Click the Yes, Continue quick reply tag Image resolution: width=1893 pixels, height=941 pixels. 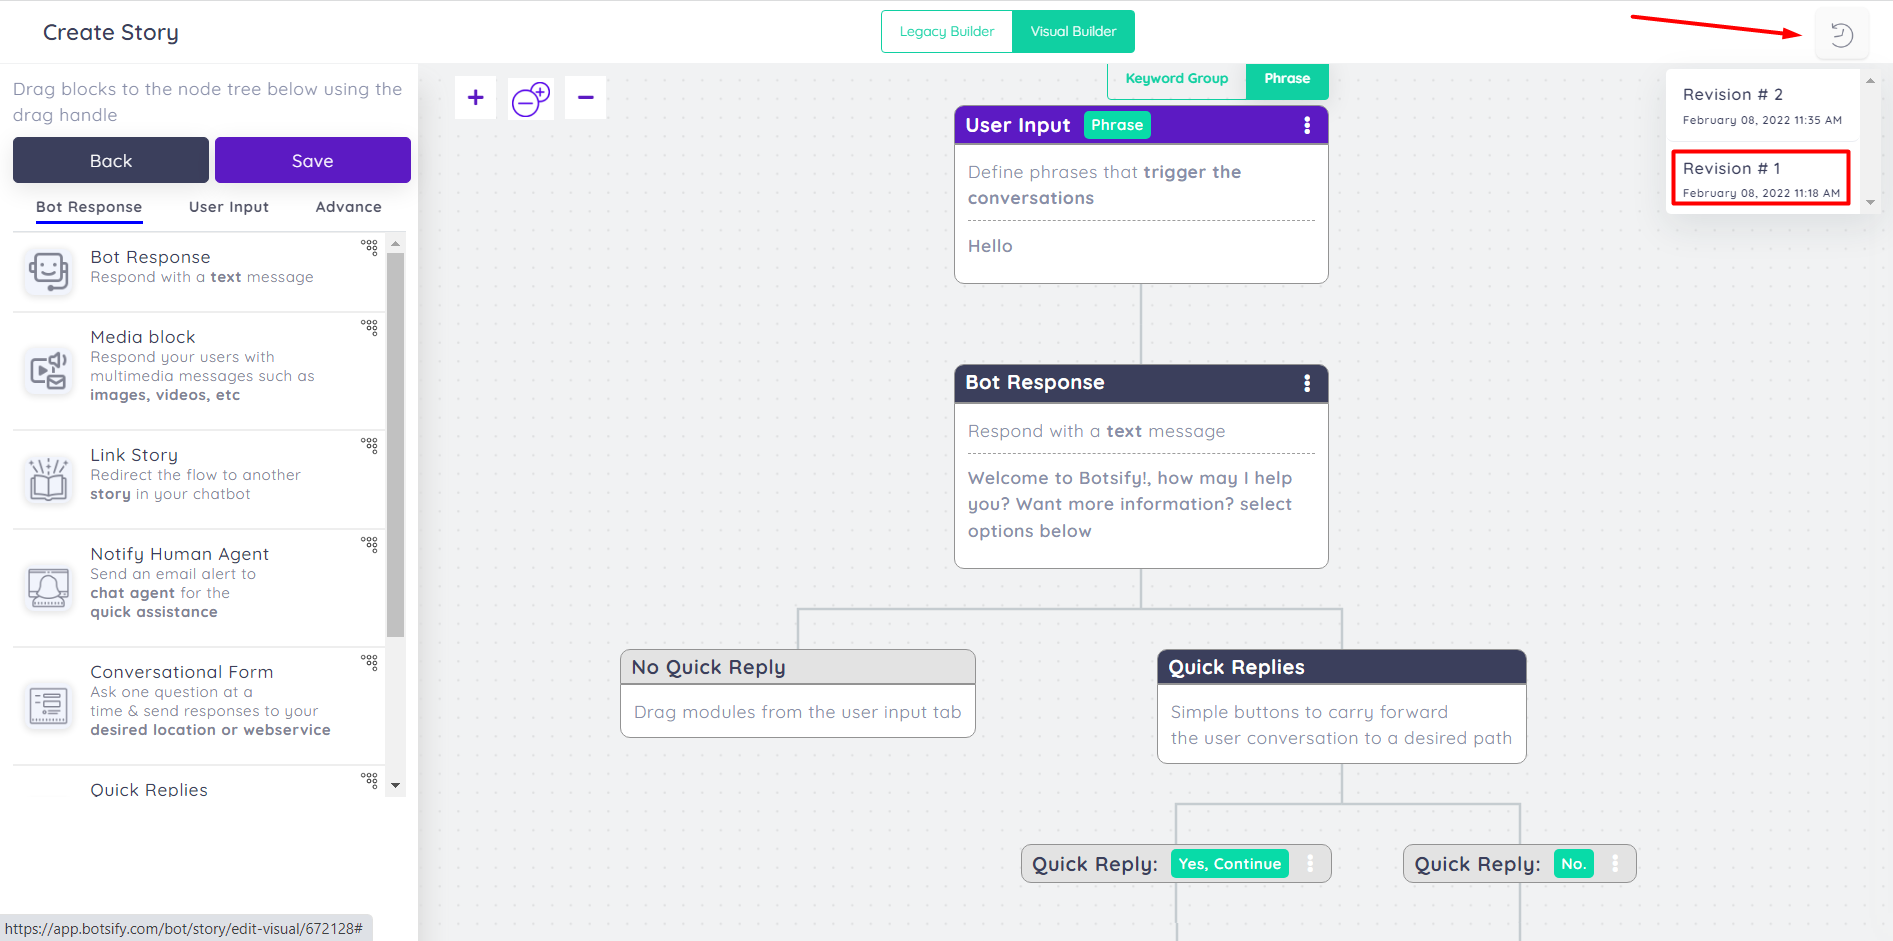pyautogui.click(x=1229, y=864)
